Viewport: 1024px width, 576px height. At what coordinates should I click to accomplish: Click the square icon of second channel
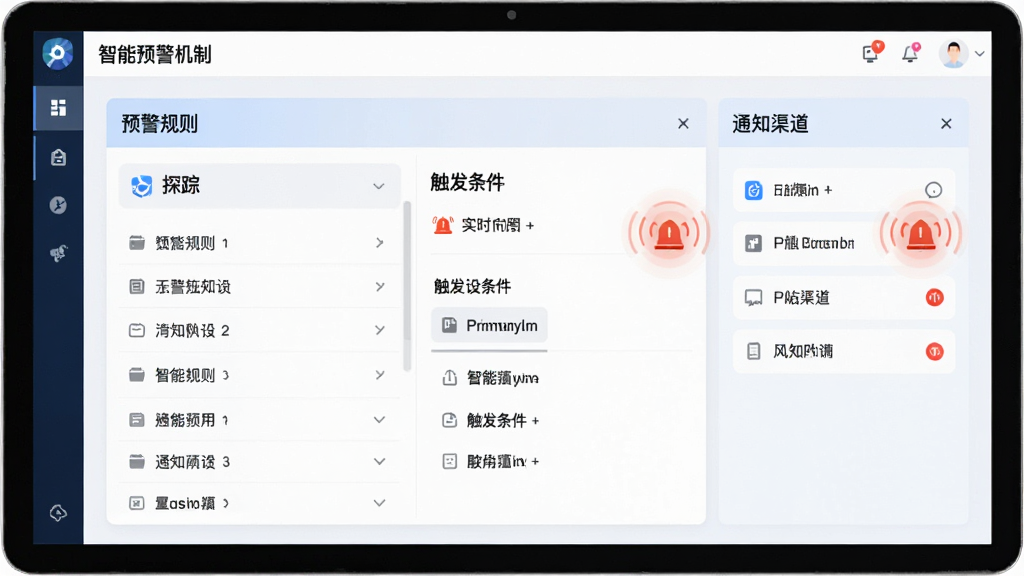click(x=754, y=244)
